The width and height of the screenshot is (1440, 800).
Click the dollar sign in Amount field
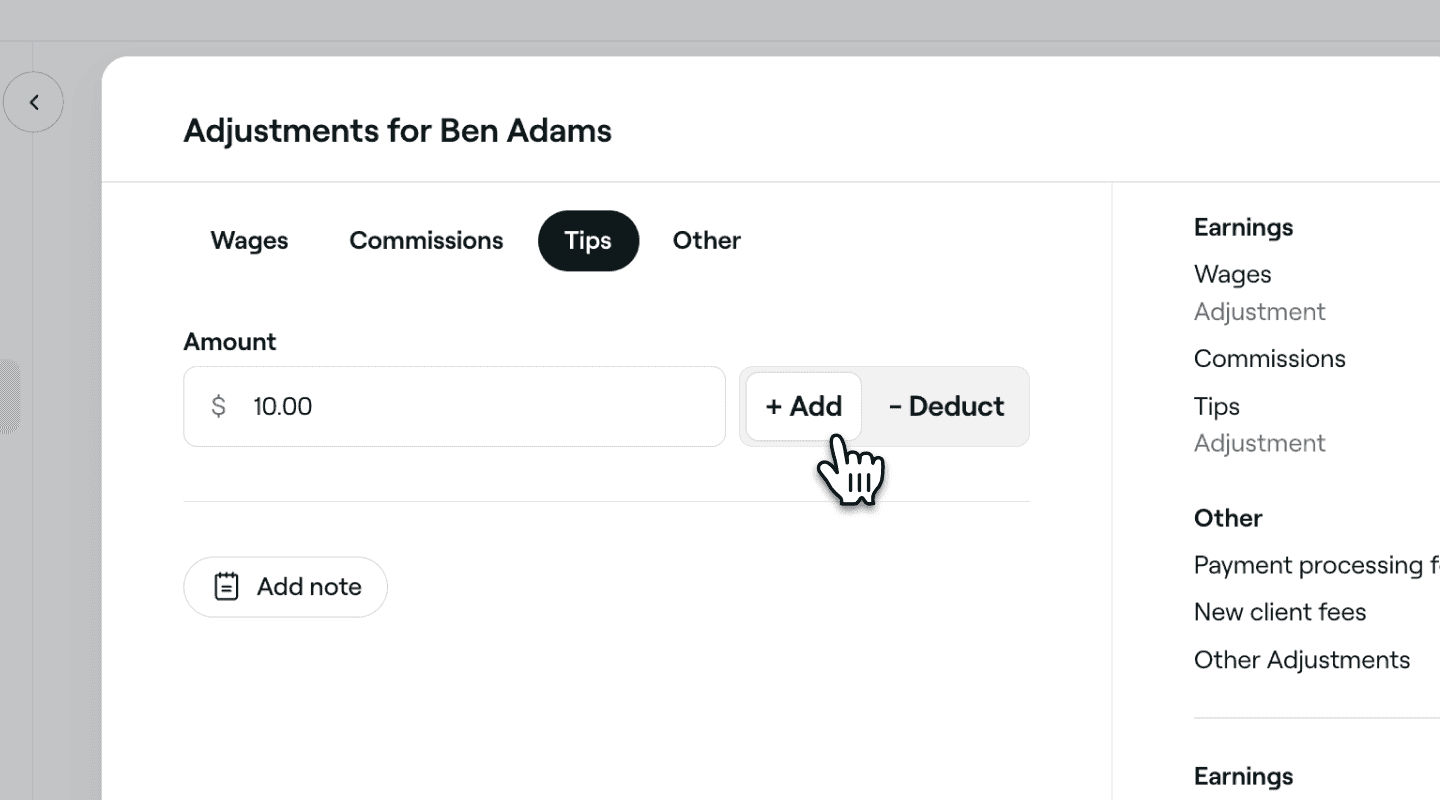pos(218,406)
